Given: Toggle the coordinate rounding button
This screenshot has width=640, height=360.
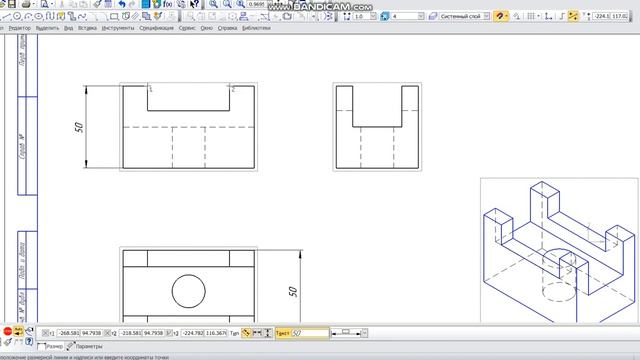Looking at the screenshot, I should pos(573,16).
